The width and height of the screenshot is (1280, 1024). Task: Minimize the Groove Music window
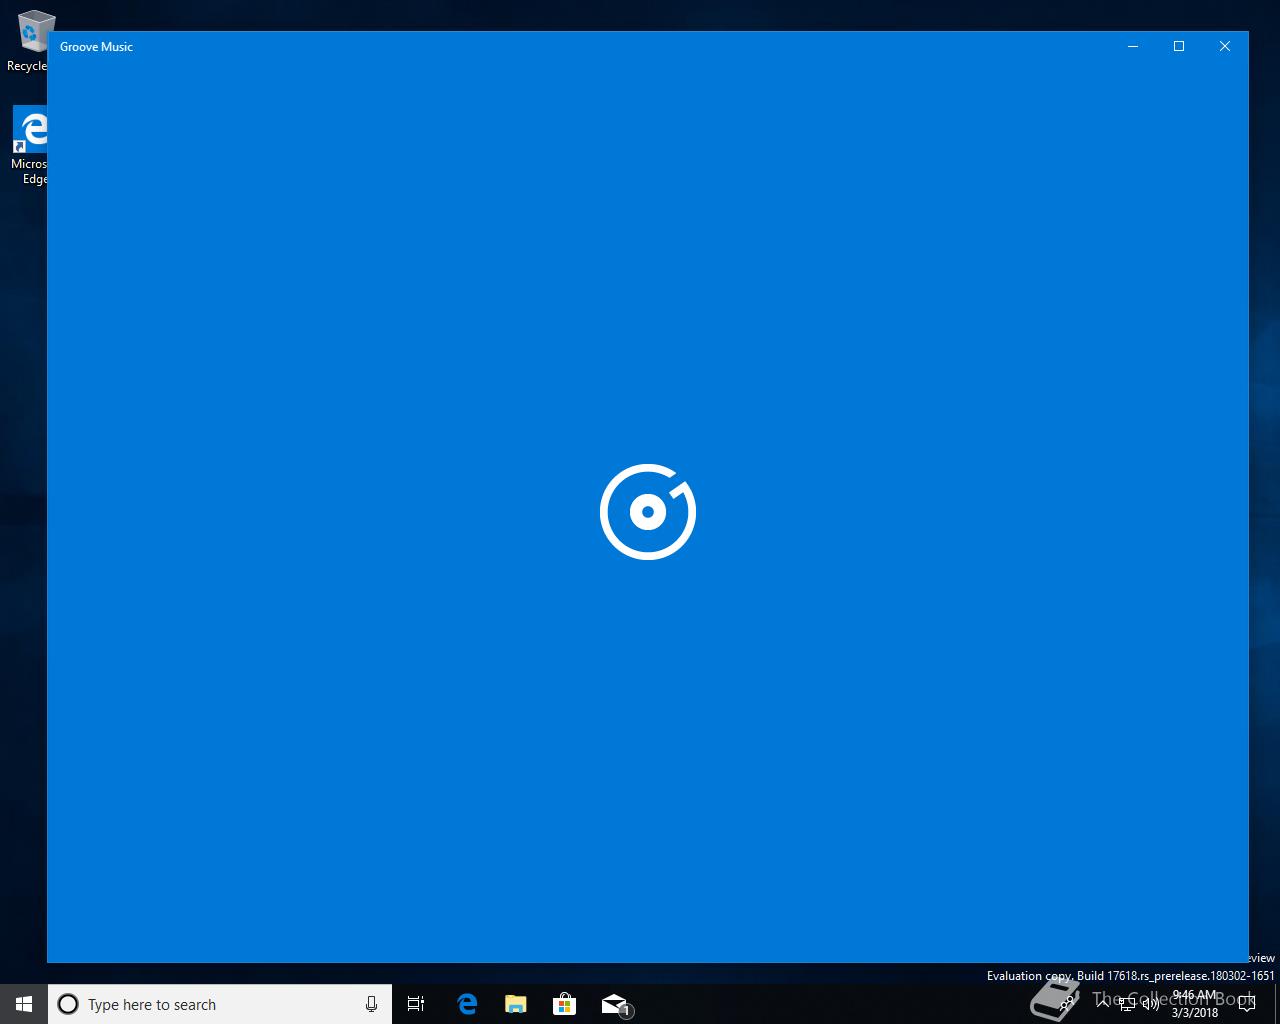click(1133, 46)
